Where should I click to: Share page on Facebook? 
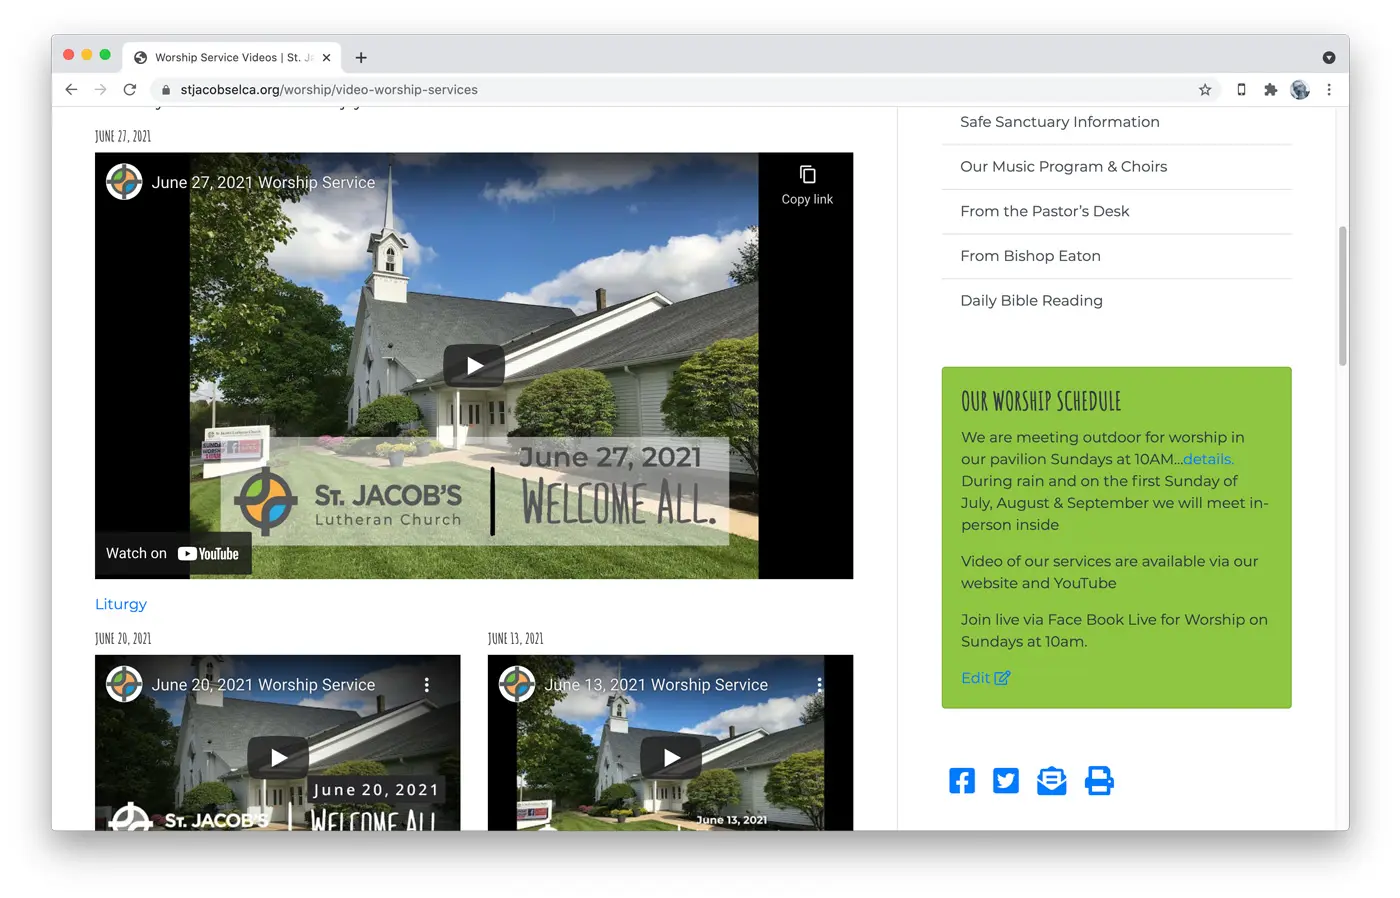click(962, 781)
